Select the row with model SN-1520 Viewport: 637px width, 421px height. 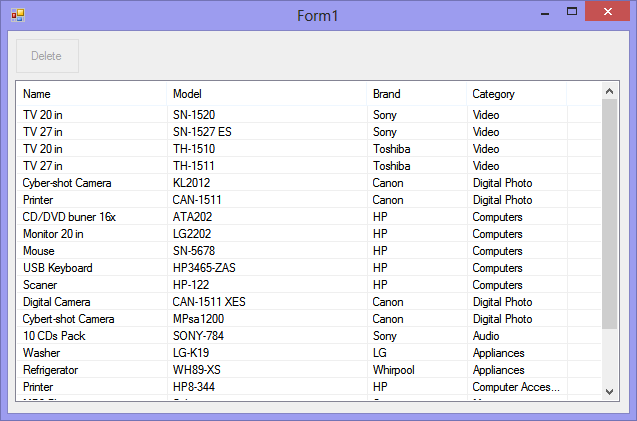309,115
